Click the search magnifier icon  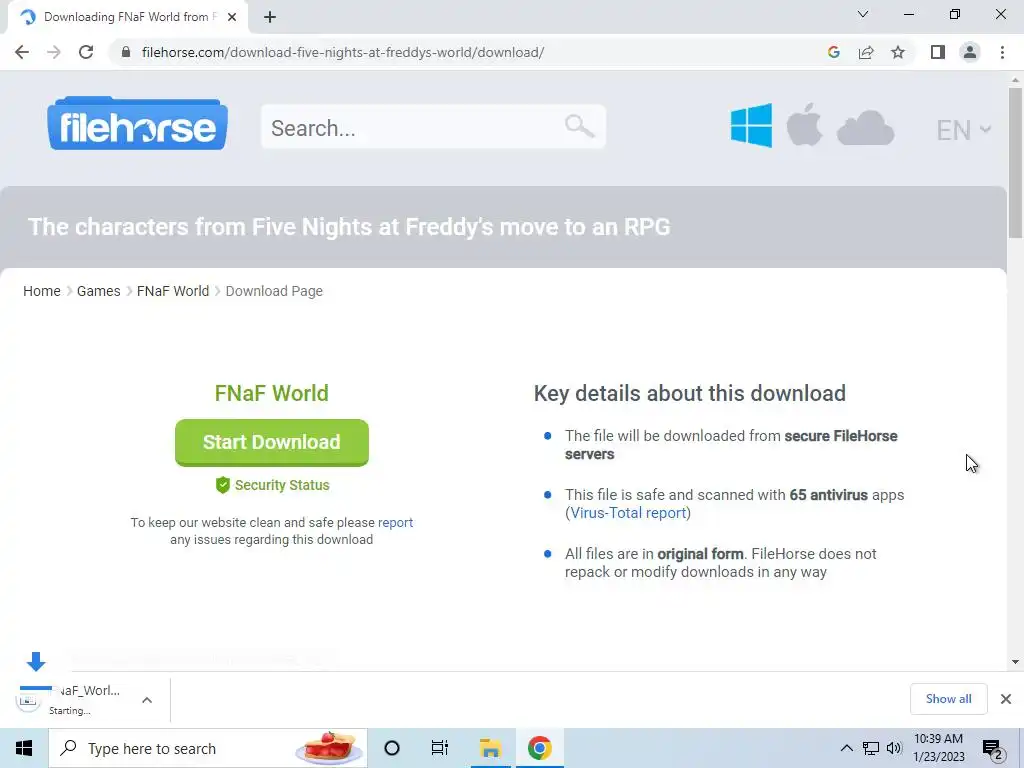[x=579, y=126]
